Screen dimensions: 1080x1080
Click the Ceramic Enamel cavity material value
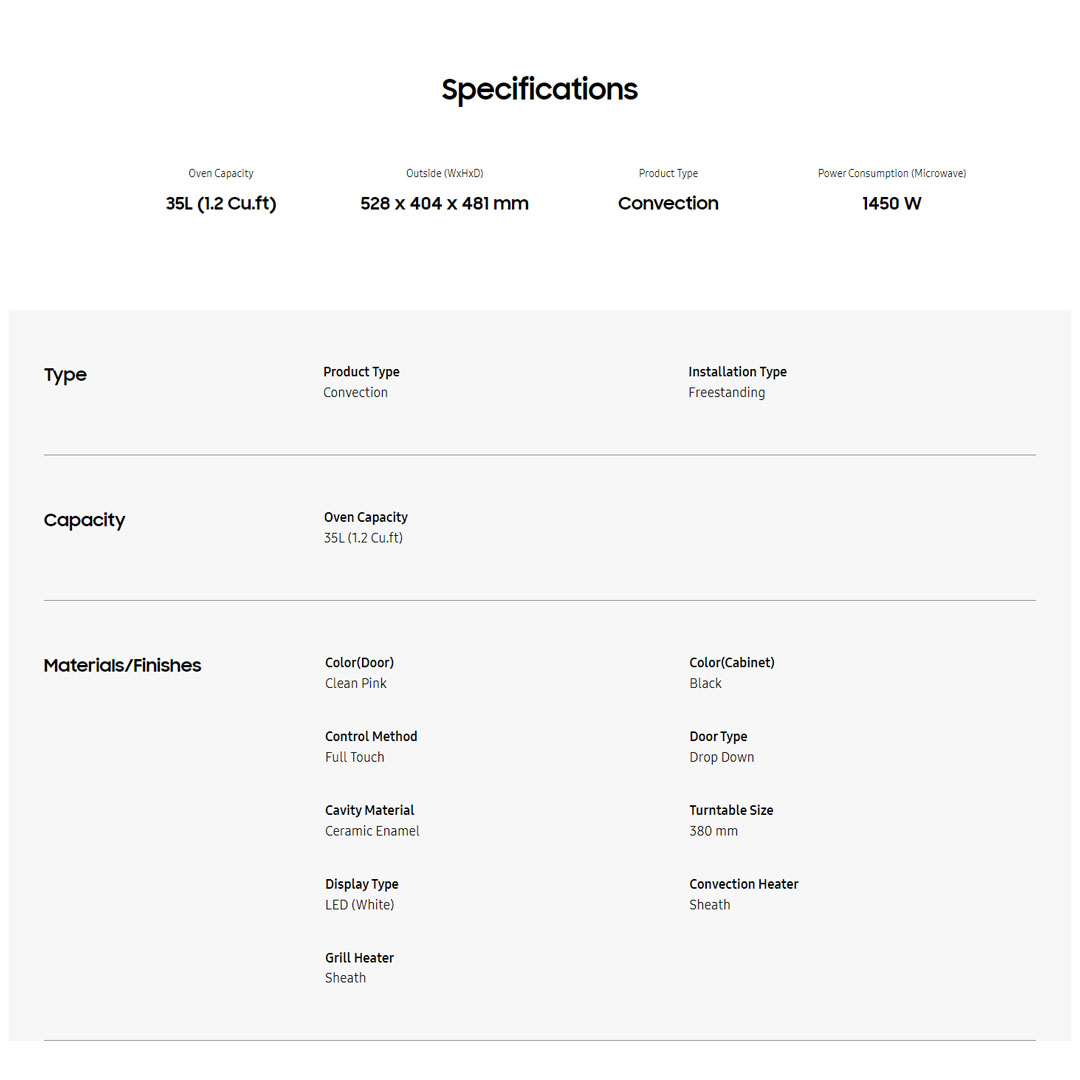point(372,832)
